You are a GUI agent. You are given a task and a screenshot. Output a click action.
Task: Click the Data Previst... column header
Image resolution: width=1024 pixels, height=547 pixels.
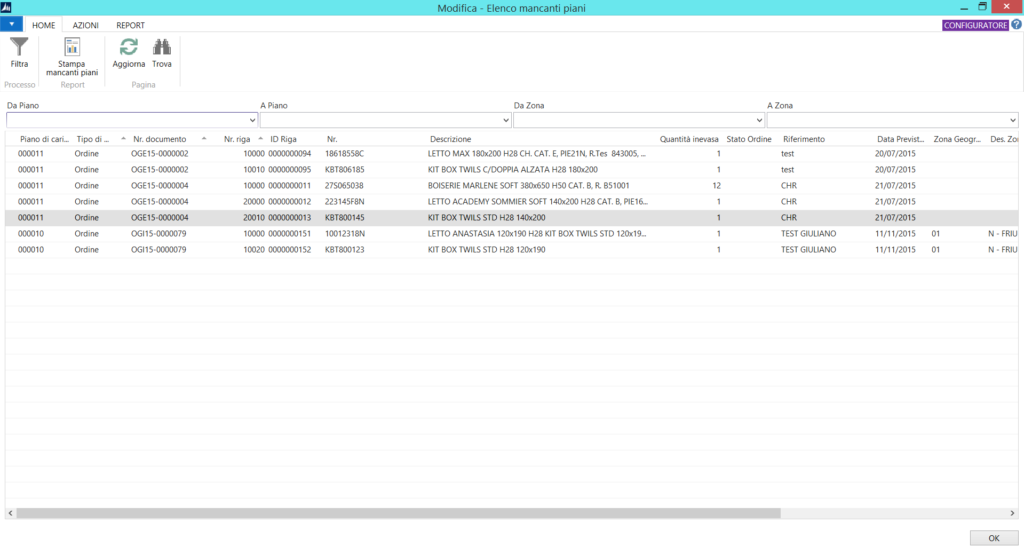[x=901, y=139]
